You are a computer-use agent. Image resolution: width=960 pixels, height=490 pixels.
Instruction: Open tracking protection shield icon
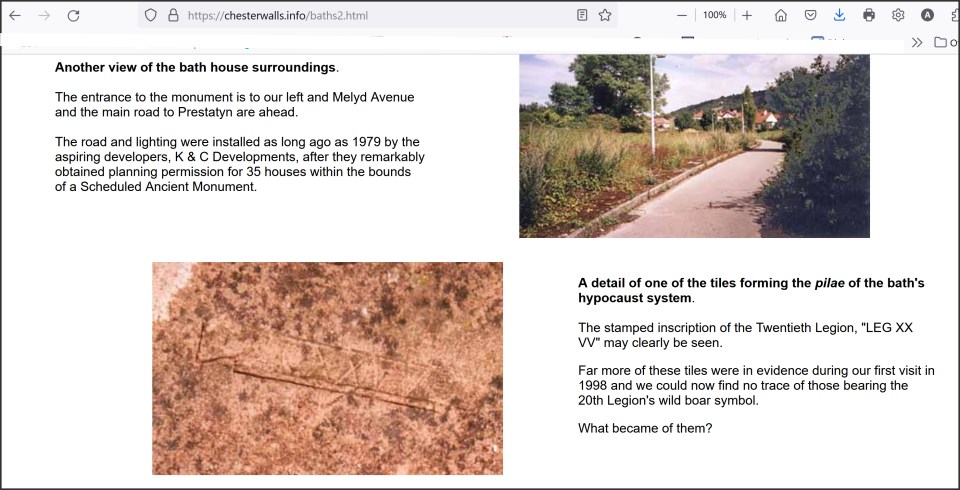click(151, 16)
